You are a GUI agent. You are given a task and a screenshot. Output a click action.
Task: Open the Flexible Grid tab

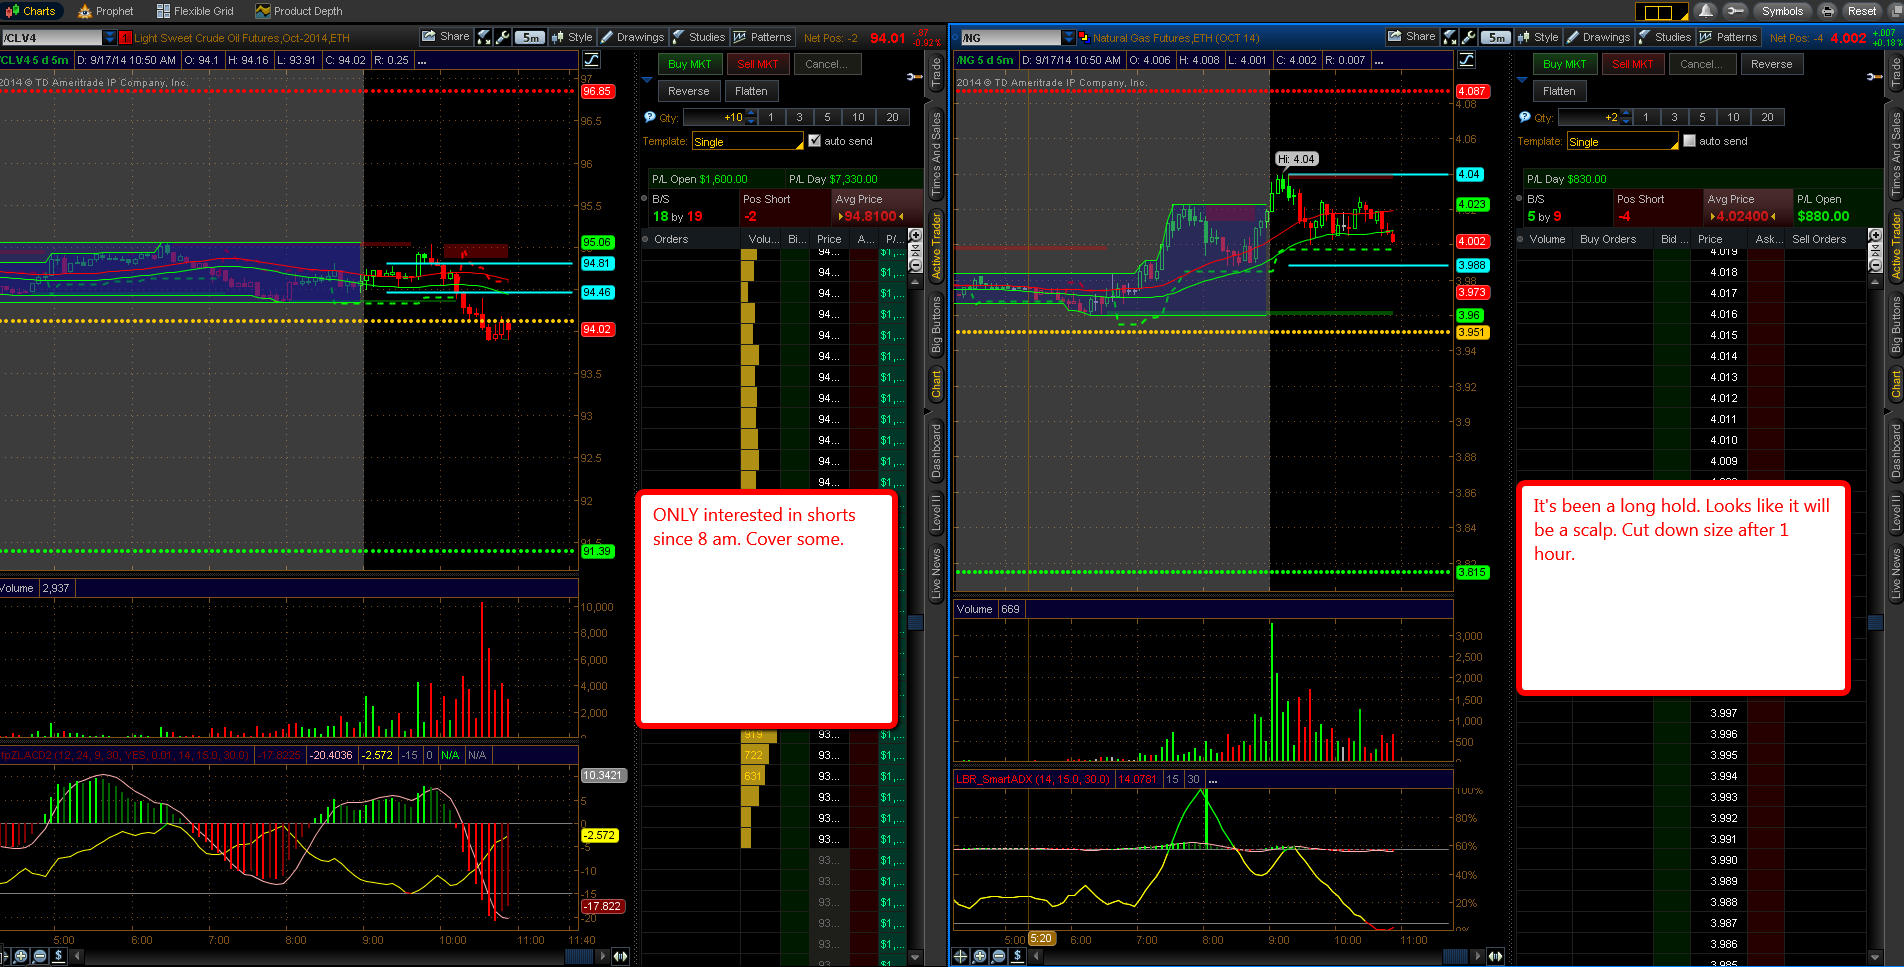click(195, 11)
